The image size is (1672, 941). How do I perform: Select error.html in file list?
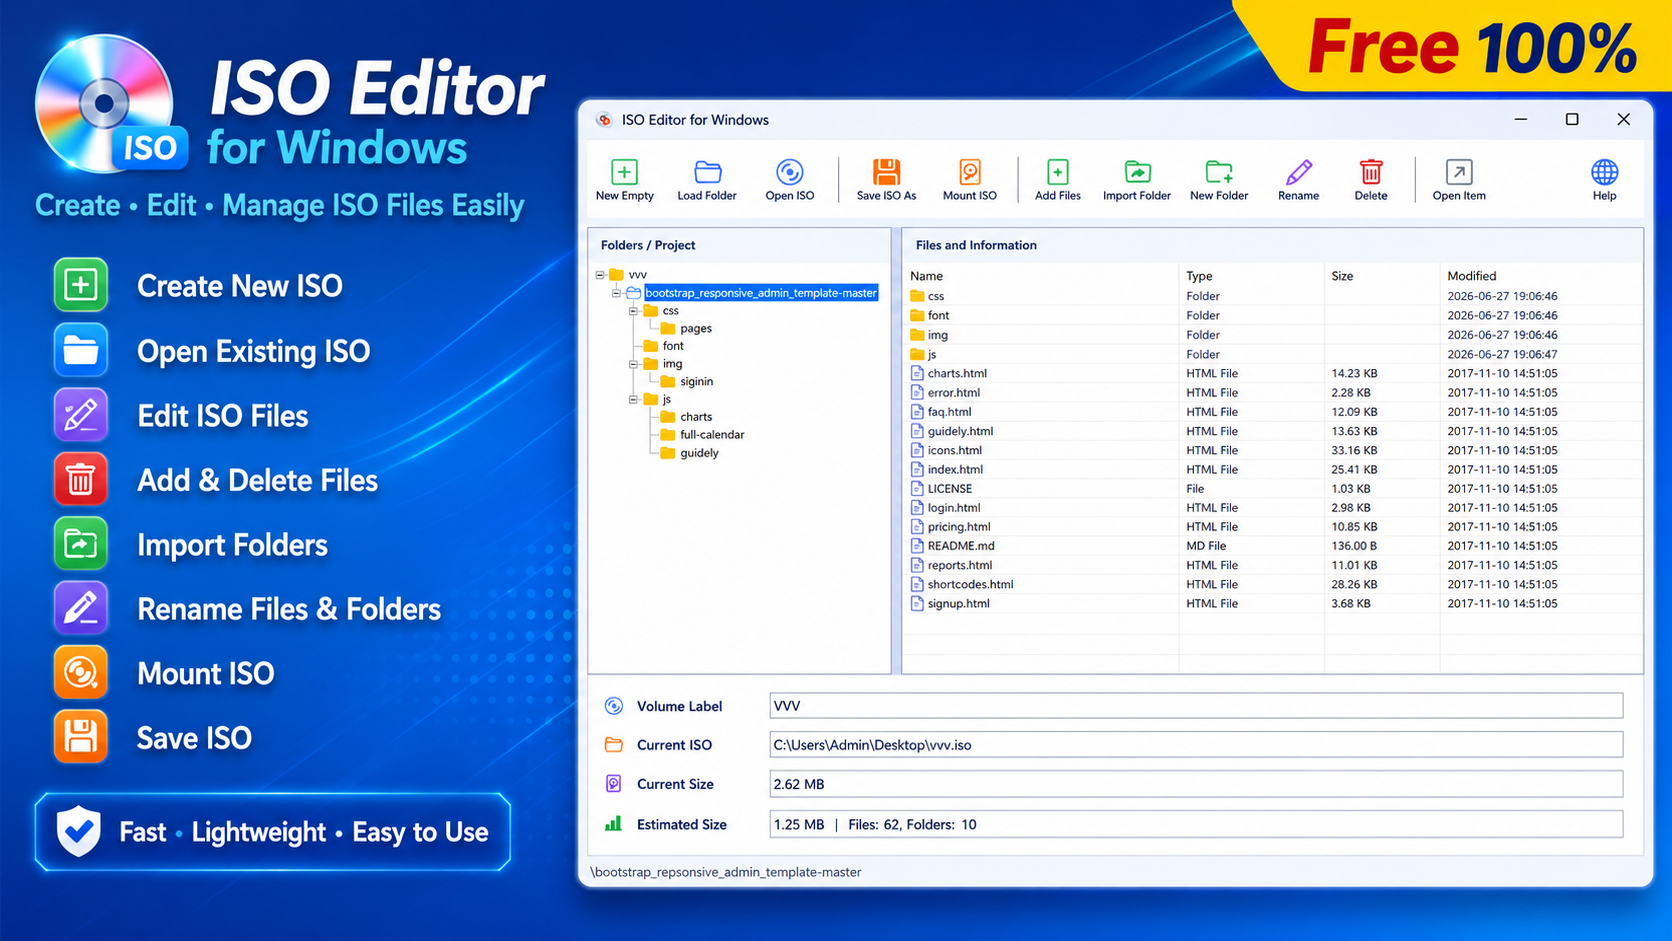(953, 392)
